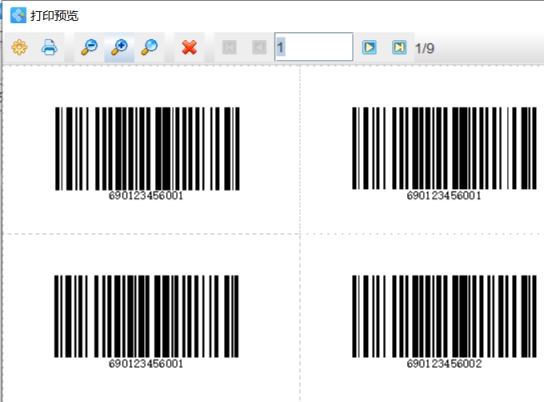Jump to the last page

[x=399, y=48]
